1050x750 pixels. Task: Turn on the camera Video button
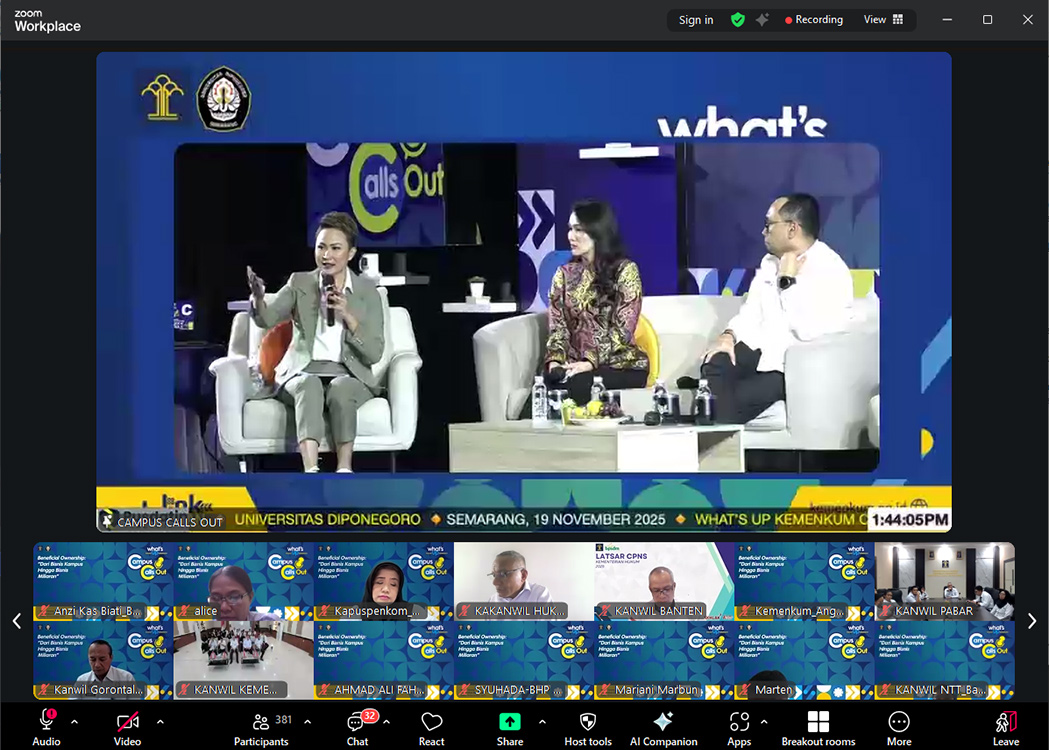127,727
